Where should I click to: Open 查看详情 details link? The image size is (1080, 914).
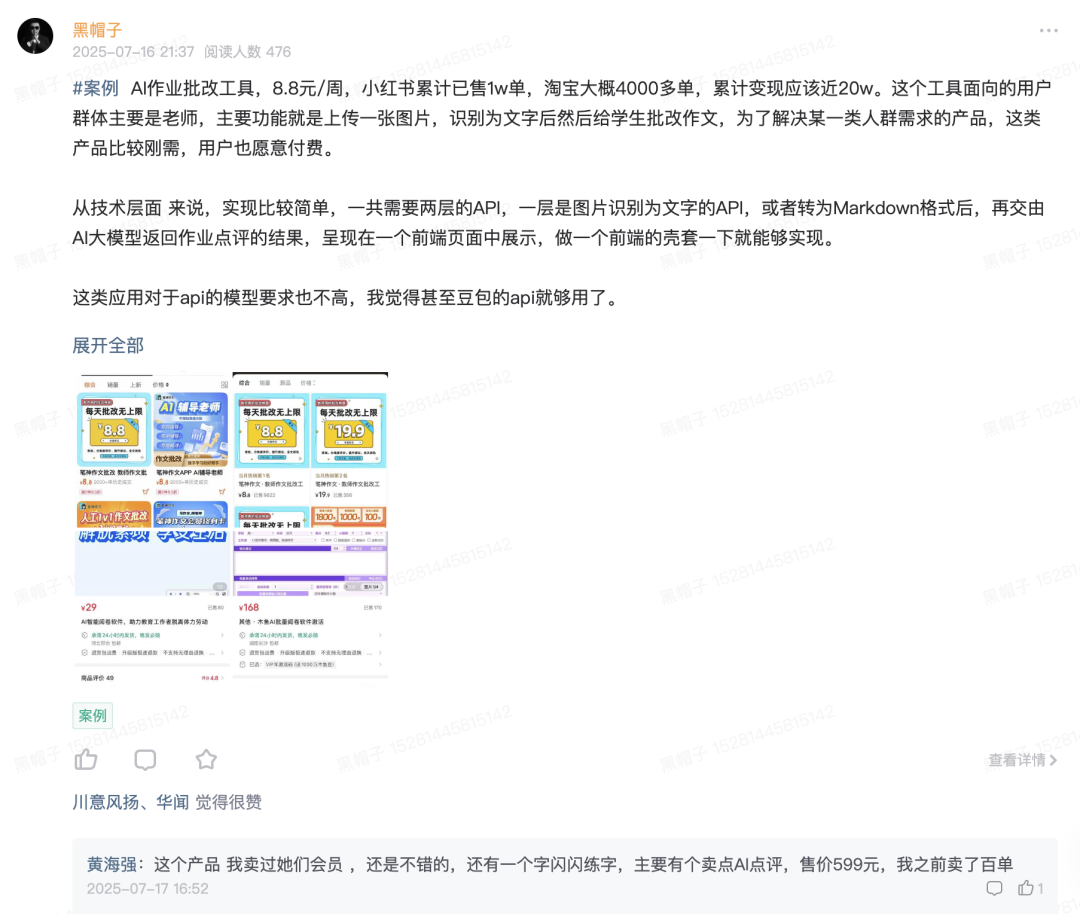1022,760
